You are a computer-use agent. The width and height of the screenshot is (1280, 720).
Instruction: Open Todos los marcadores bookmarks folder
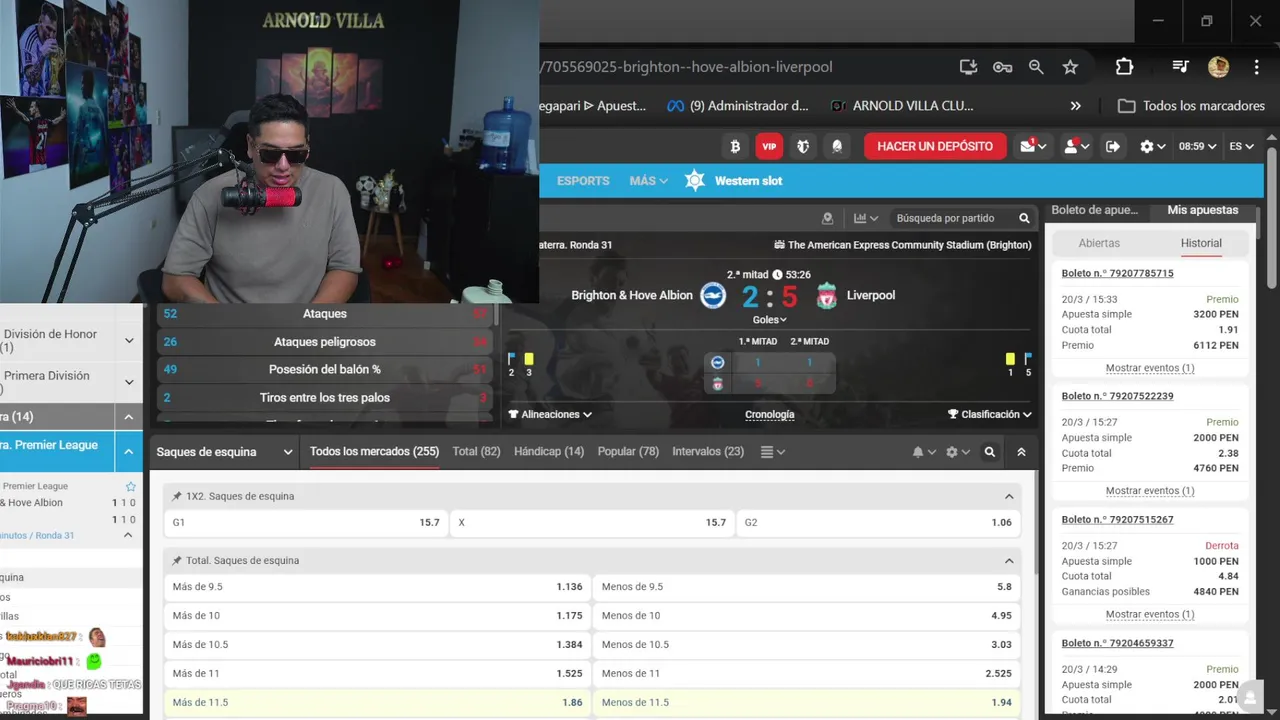coord(1191,106)
